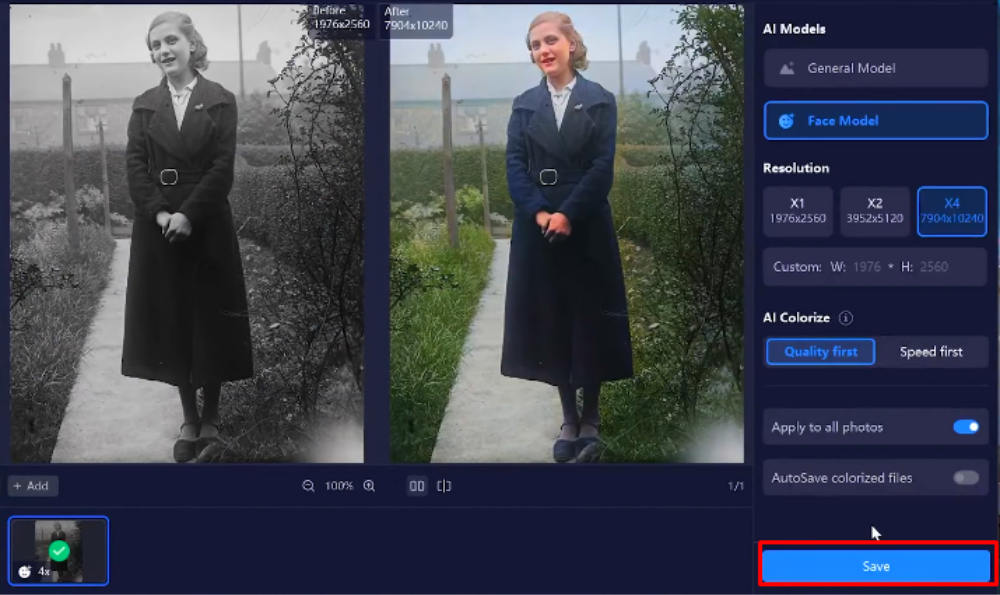Select Quality first colorize mode
Viewport: 1000px width, 595px height.
tap(820, 352)
